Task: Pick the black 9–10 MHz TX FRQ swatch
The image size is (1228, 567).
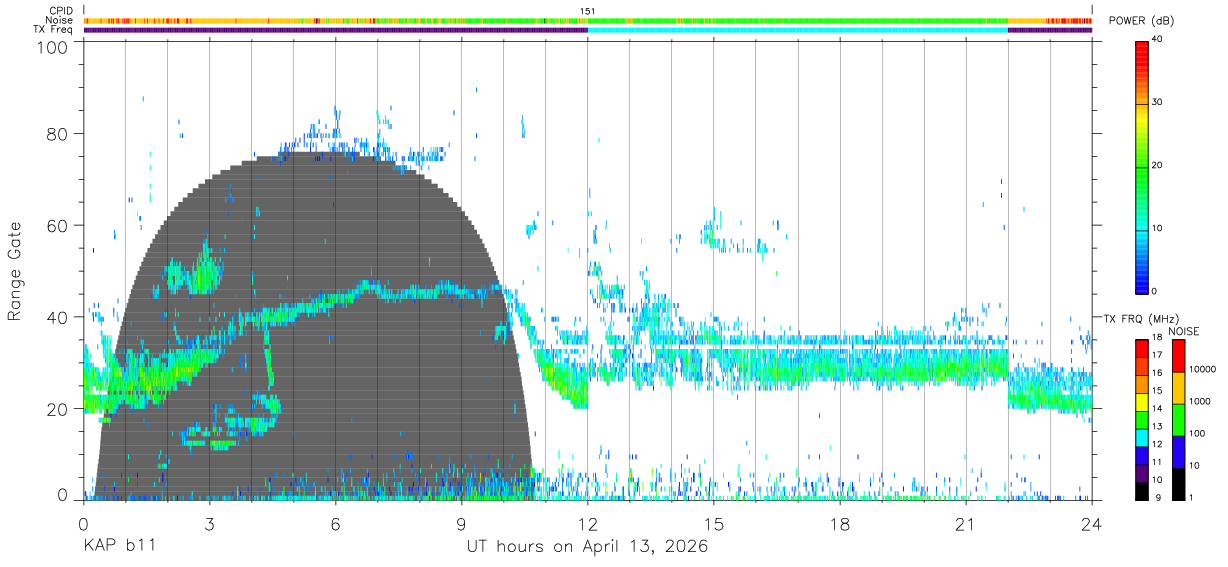Action: [x=1142, y=490]
